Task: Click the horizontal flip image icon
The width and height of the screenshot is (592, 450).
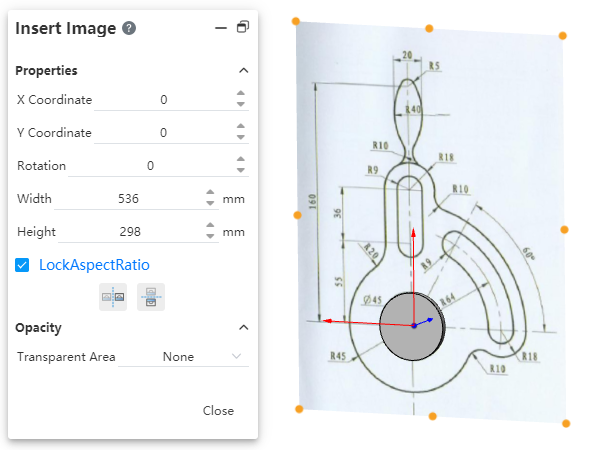Action: tap(113, 297)
